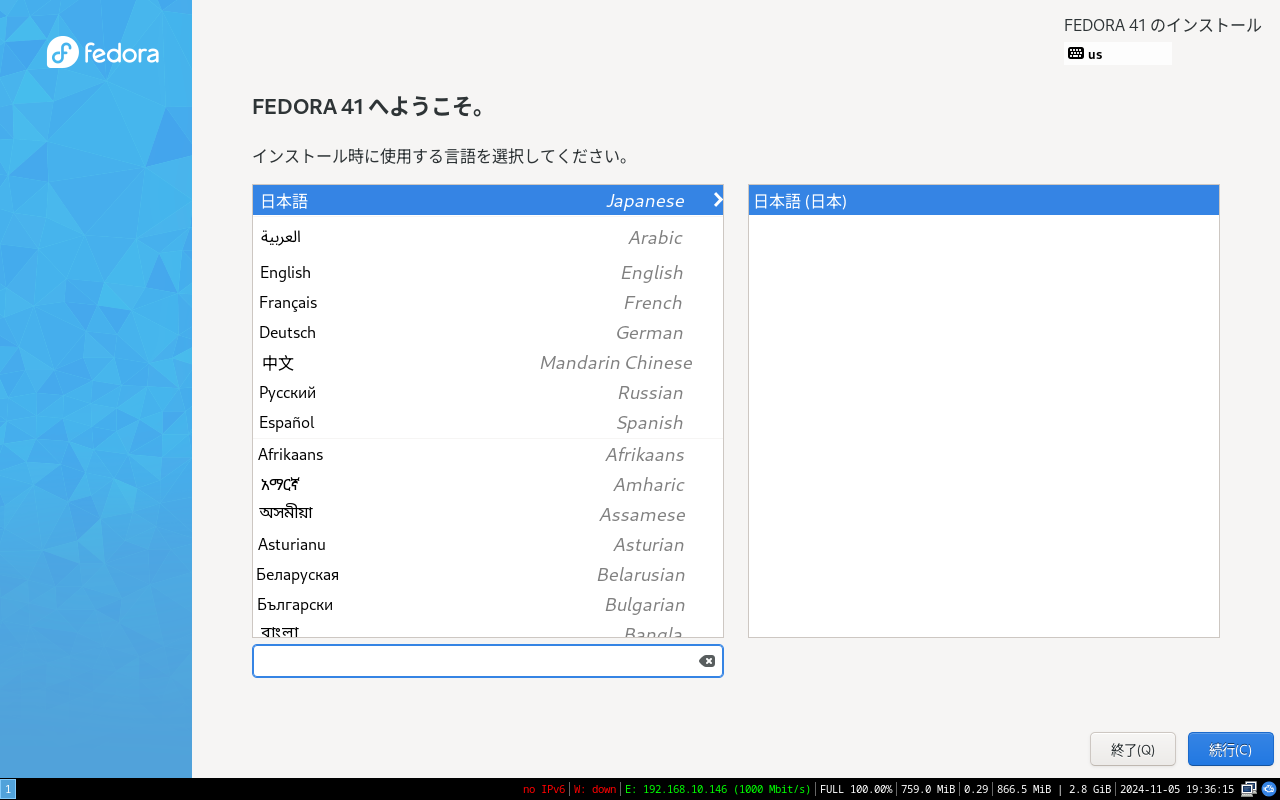The height and width of the screenshot is (800, 1280).
Task: Continue with the 続行(C) button
Action: [x=1231, y=749]
